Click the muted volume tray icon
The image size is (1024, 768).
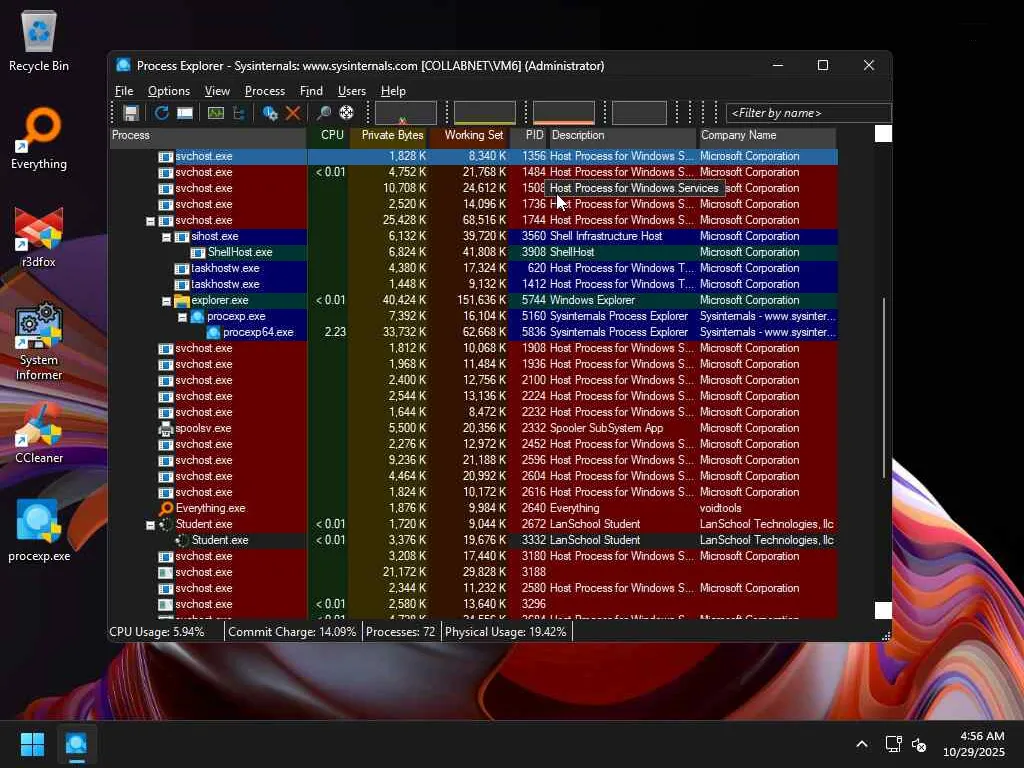tap(919, 744)
